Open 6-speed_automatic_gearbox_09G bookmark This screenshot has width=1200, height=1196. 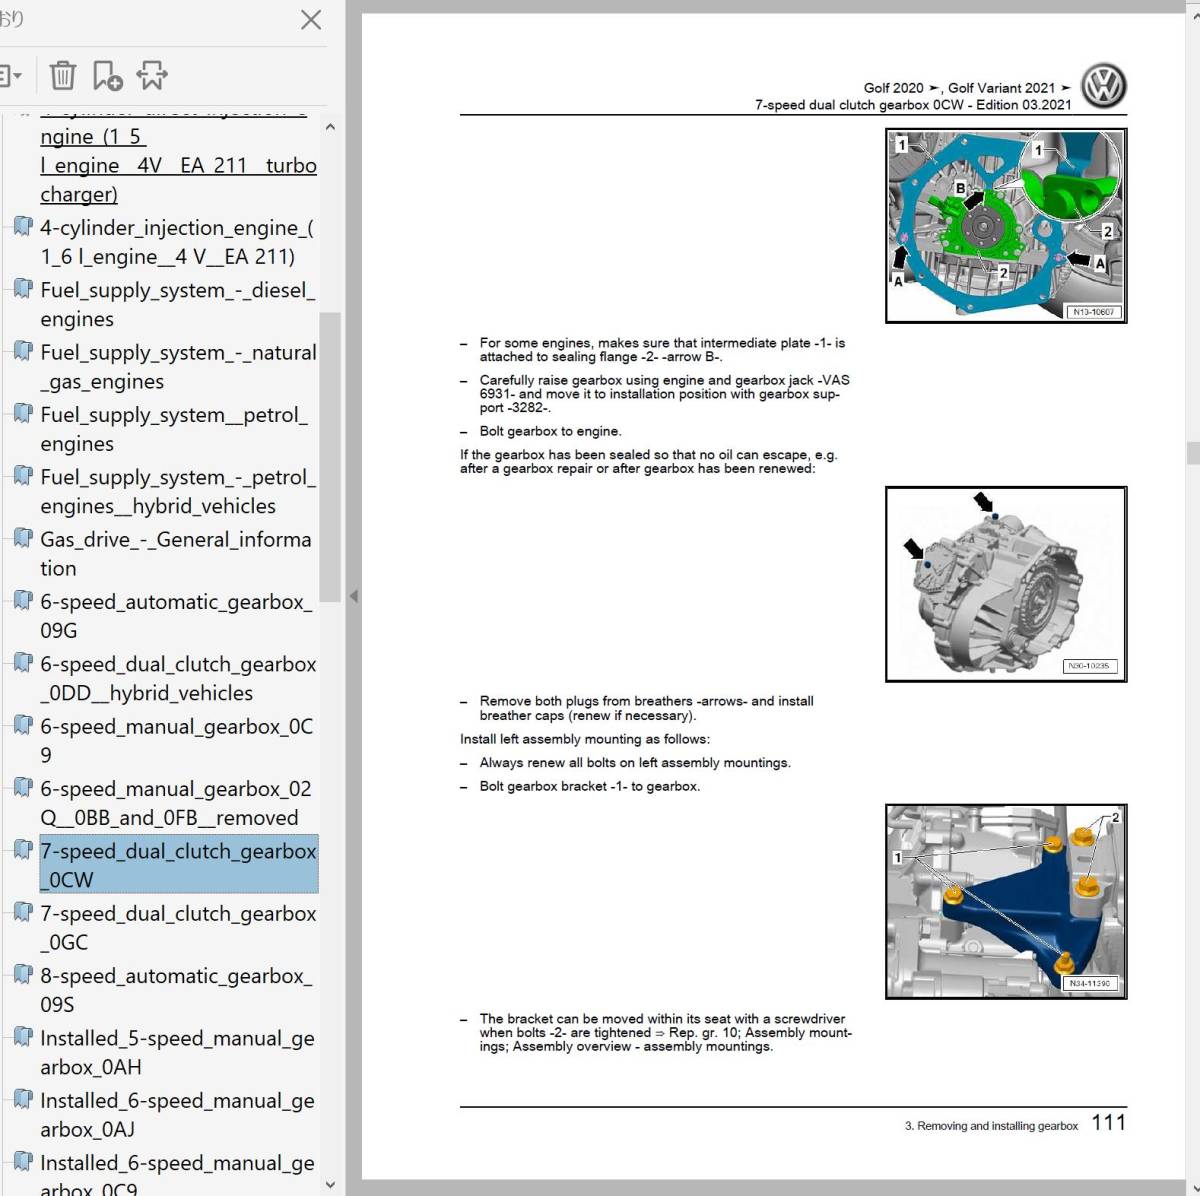coord(176,615)
